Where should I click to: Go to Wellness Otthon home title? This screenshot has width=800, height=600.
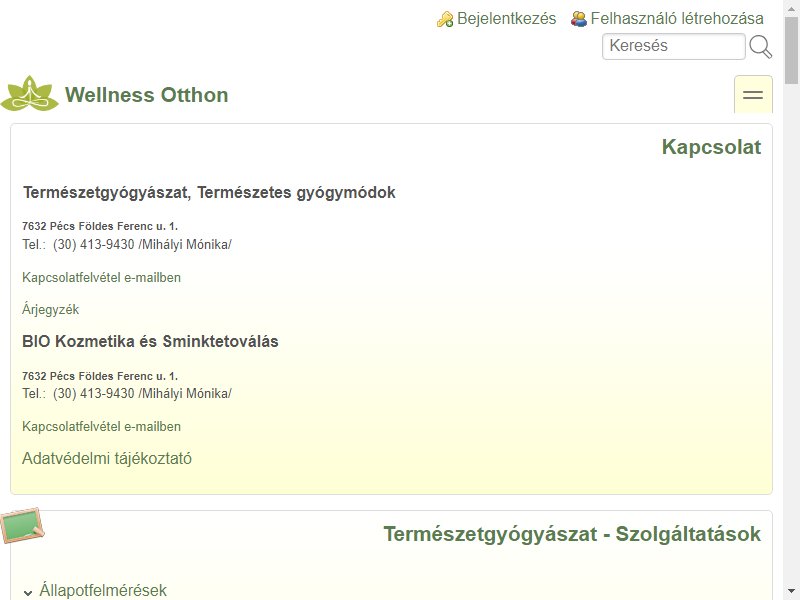click(146, 95)
